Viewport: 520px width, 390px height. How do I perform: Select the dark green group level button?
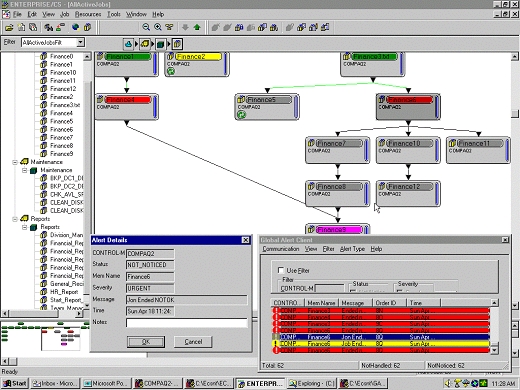161,44
